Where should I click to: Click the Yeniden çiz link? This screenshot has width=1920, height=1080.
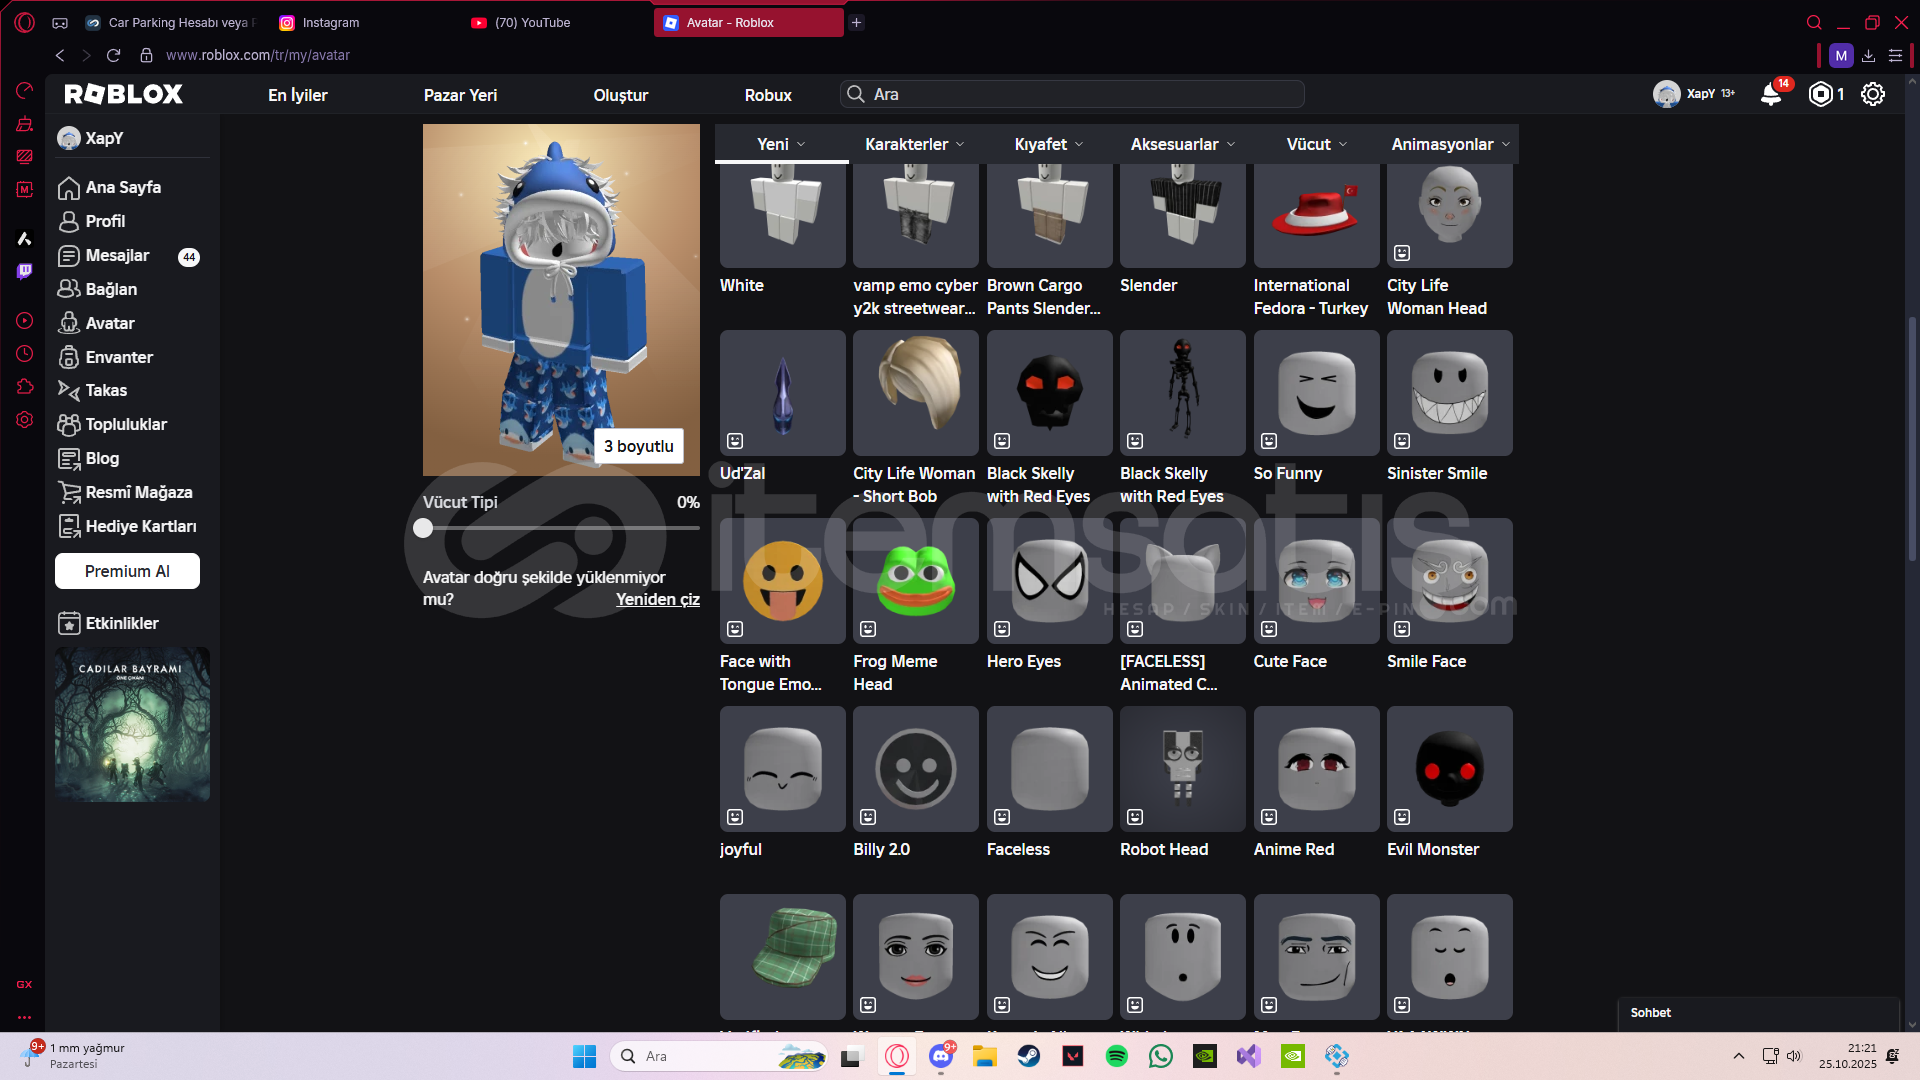(x=657, y=599)
